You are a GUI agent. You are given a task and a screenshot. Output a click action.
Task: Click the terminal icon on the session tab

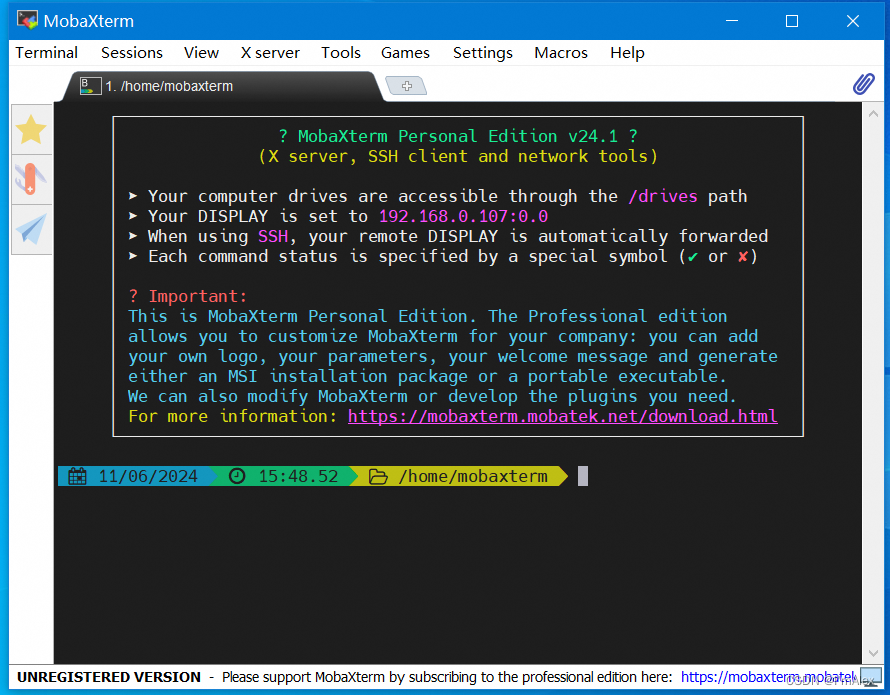(x=90, y=86)
